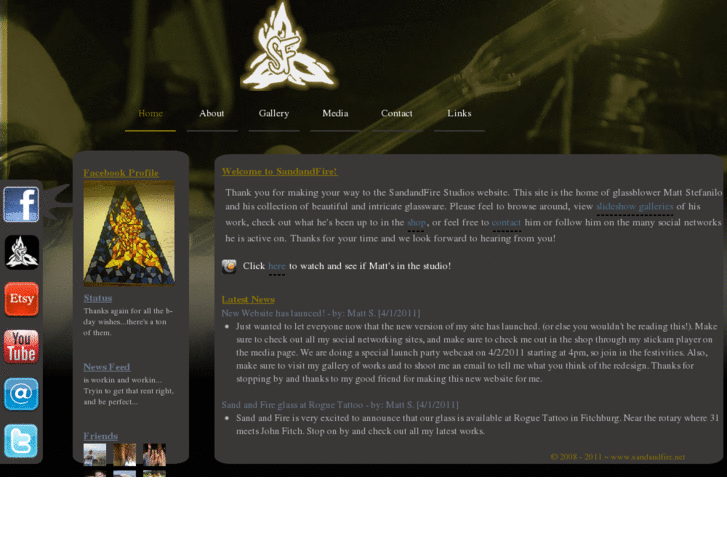Switch to the Contact tab

coord(397,114)
